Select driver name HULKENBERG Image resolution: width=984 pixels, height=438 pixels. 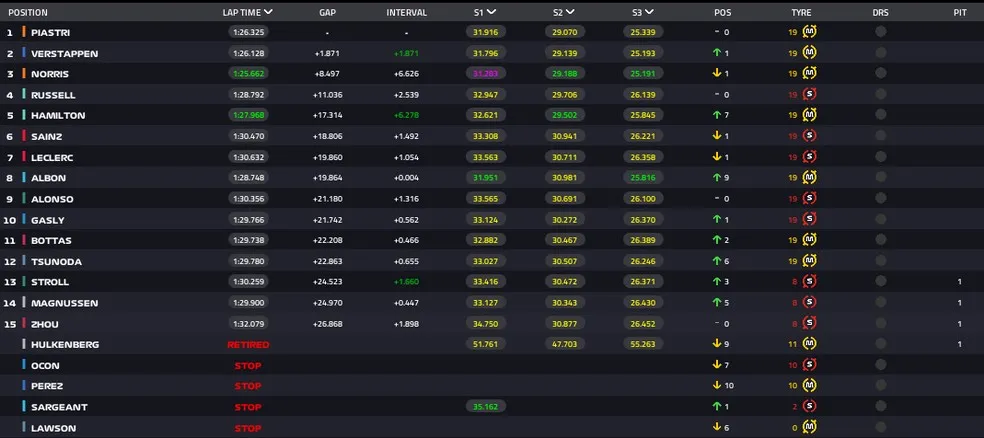point(65,345)
